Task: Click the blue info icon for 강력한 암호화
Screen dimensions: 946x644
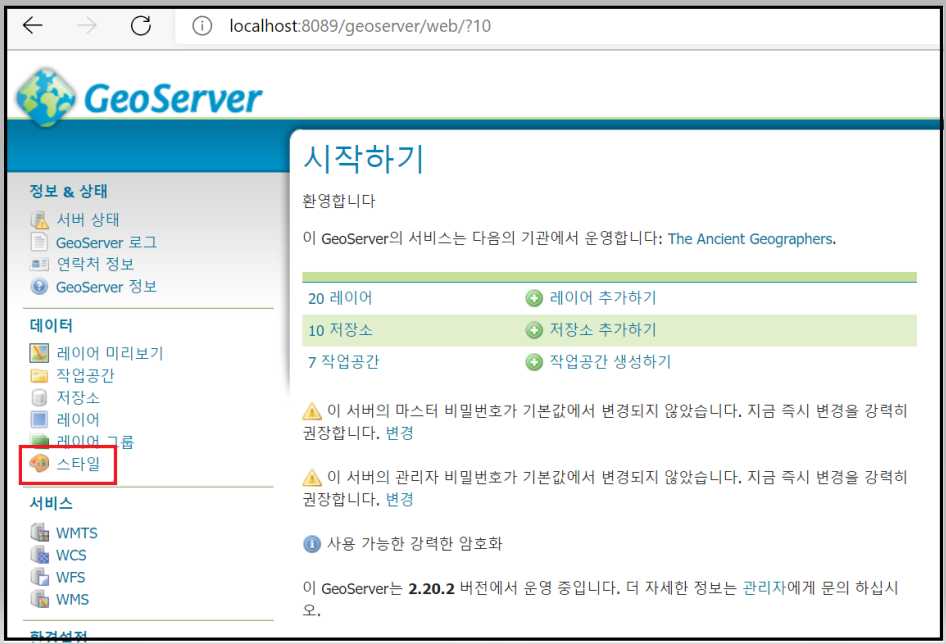Action: point(312,544)
